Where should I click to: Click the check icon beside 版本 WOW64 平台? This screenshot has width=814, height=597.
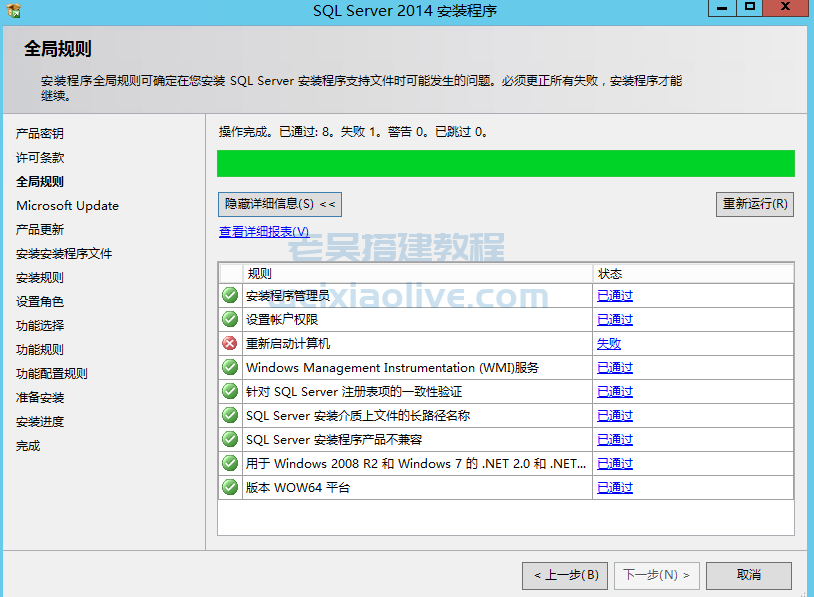pyautogui.click(x=230, y=487)
